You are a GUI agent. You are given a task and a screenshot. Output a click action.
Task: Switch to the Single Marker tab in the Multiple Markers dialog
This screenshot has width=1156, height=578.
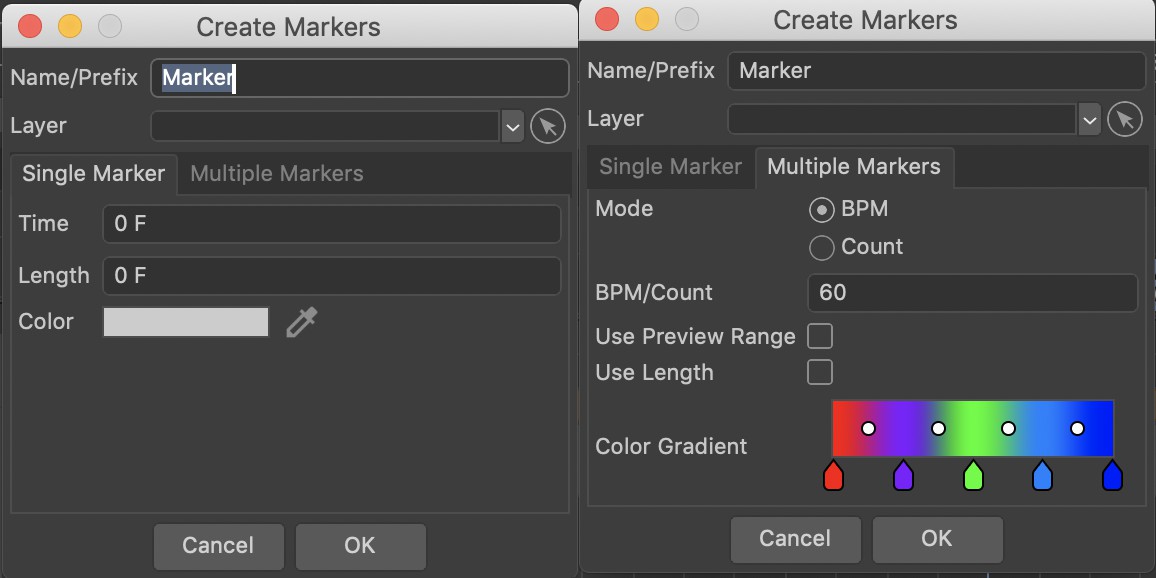[x=670, y=167]
